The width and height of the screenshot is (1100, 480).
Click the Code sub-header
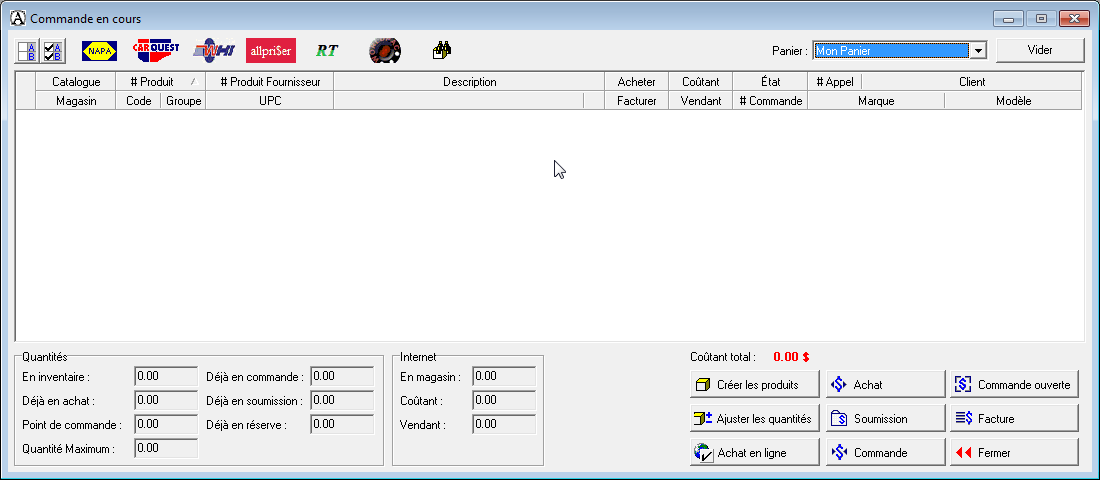[x=138, y=100]
